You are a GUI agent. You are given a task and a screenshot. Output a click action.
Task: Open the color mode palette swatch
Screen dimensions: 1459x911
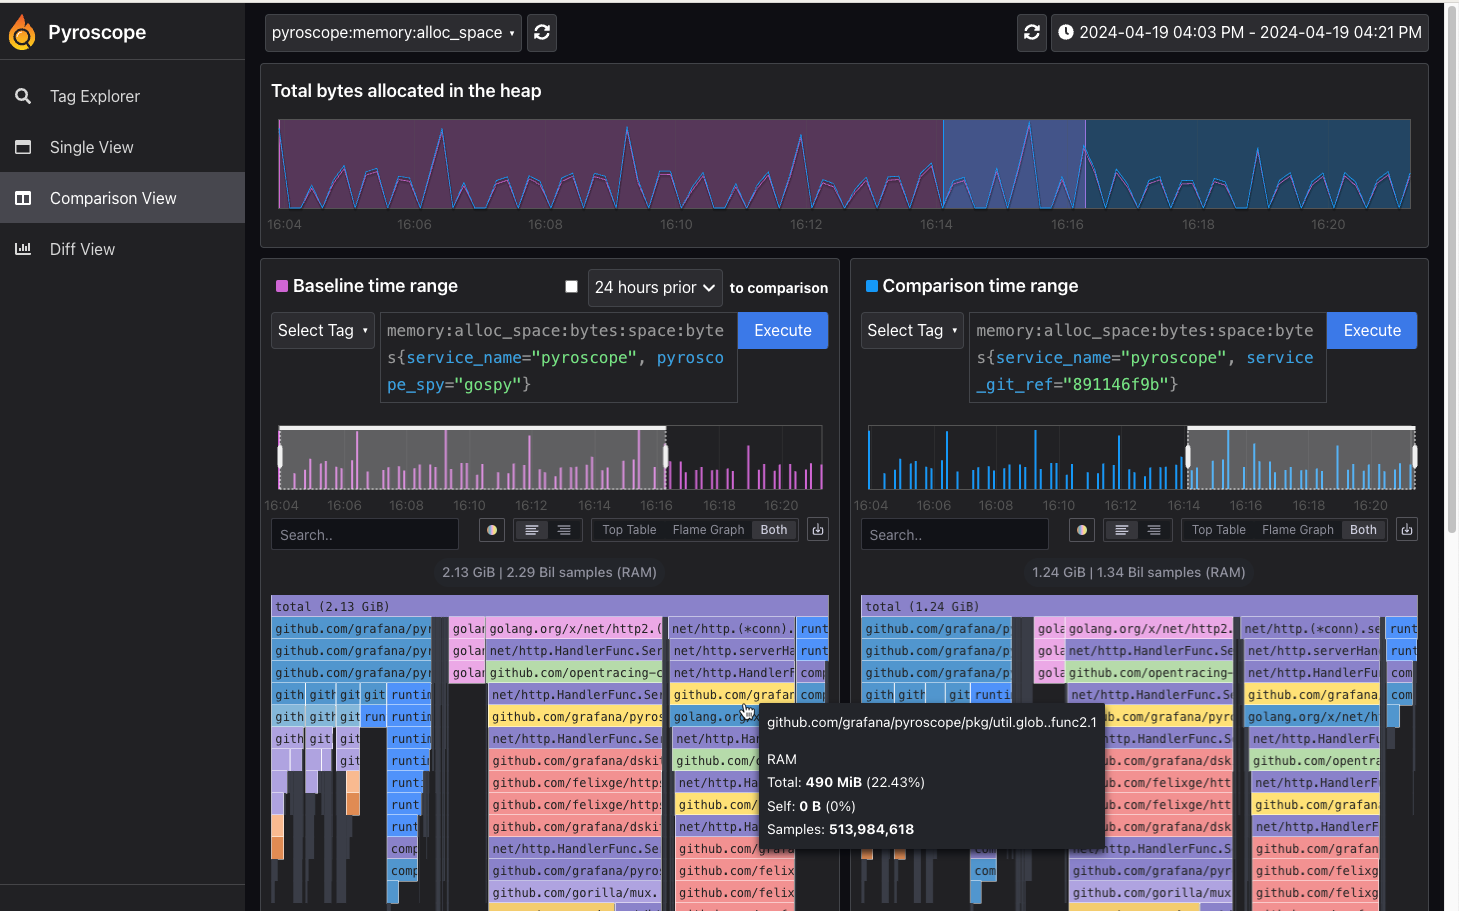click(492, 530)
